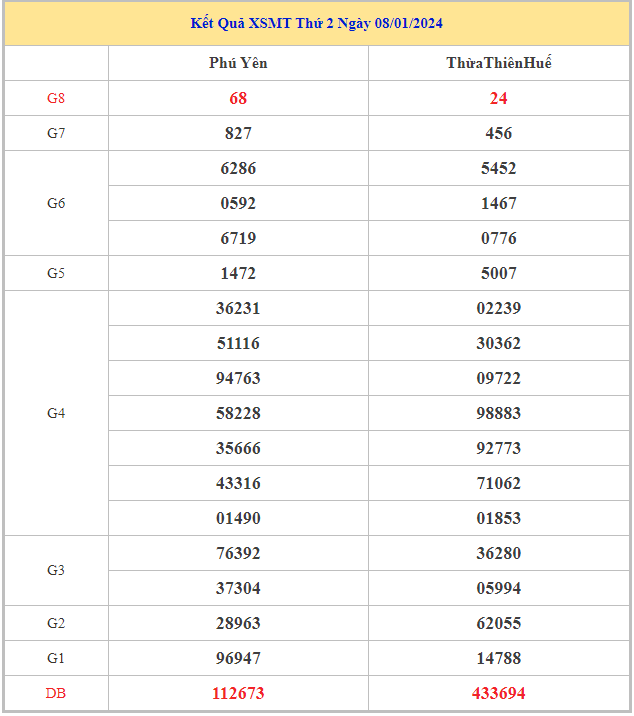This screenshot has width=634, height=716.
Task: Click ThừaThiênHuế special prize 433694
Action: point(498,693)
